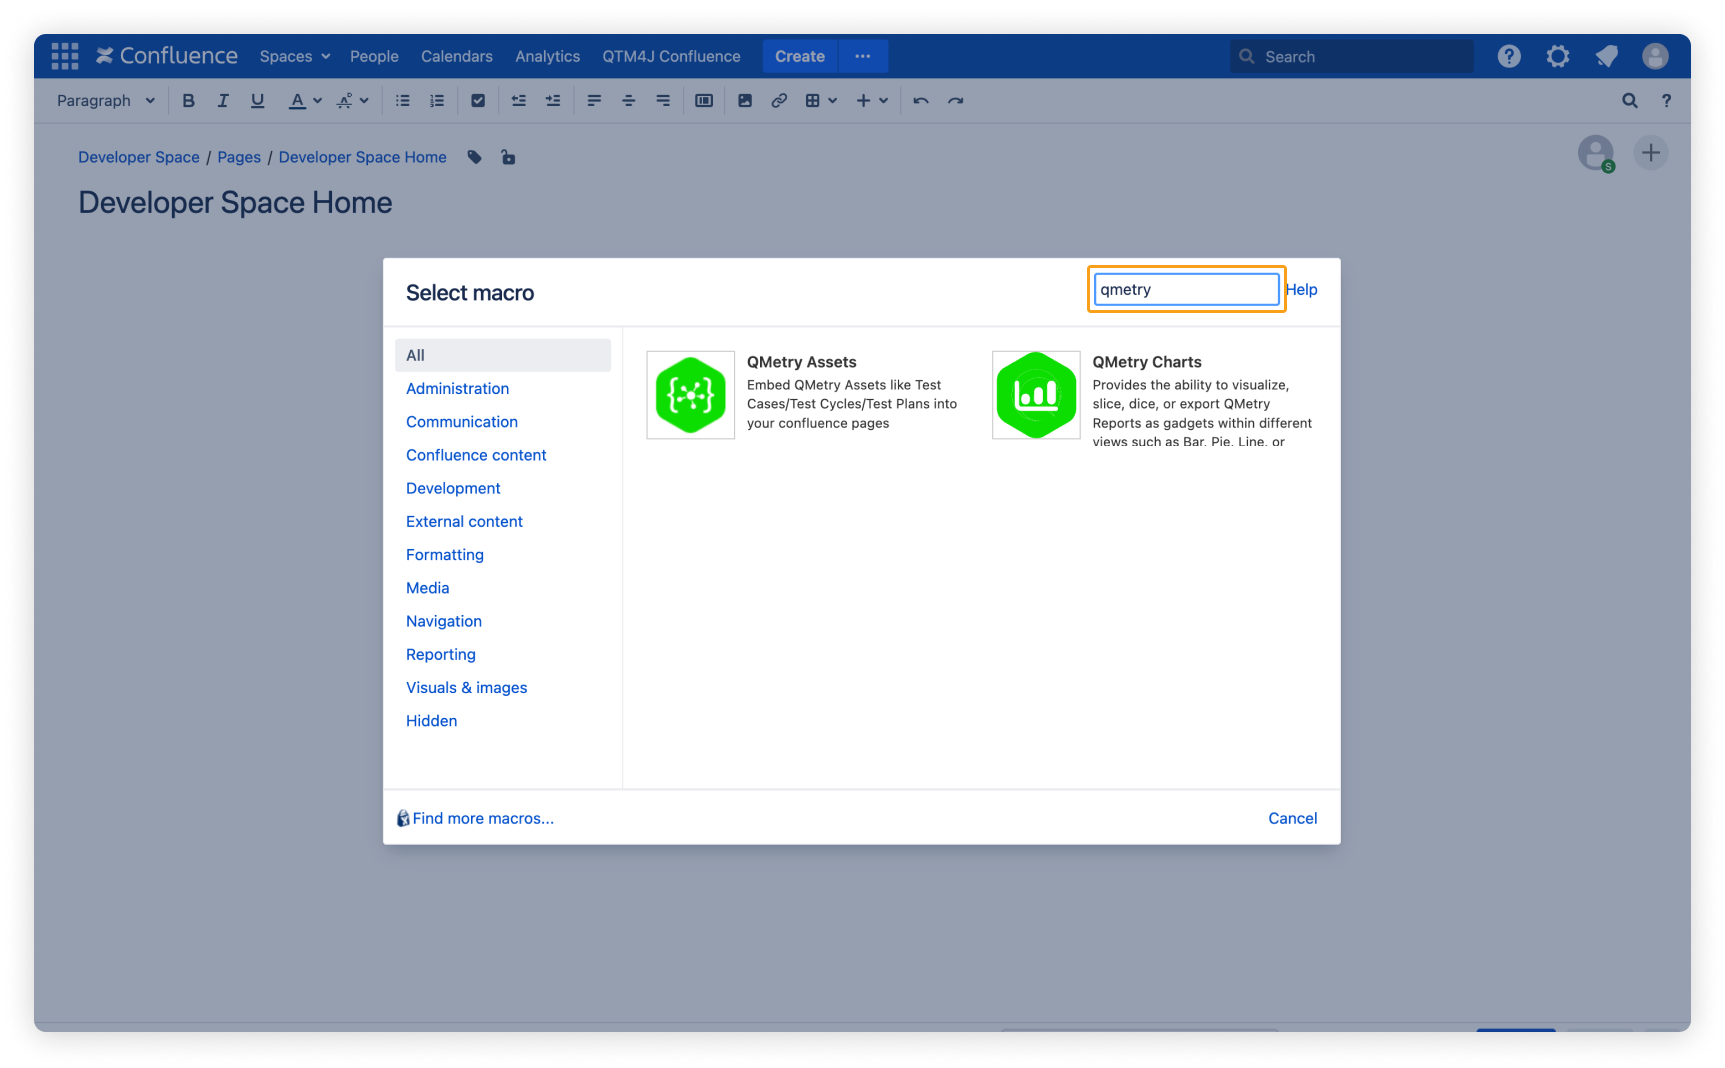The image size is (1725, 1068).
Task: Open the user profile avatar menu
Action: pos(1655,56)
